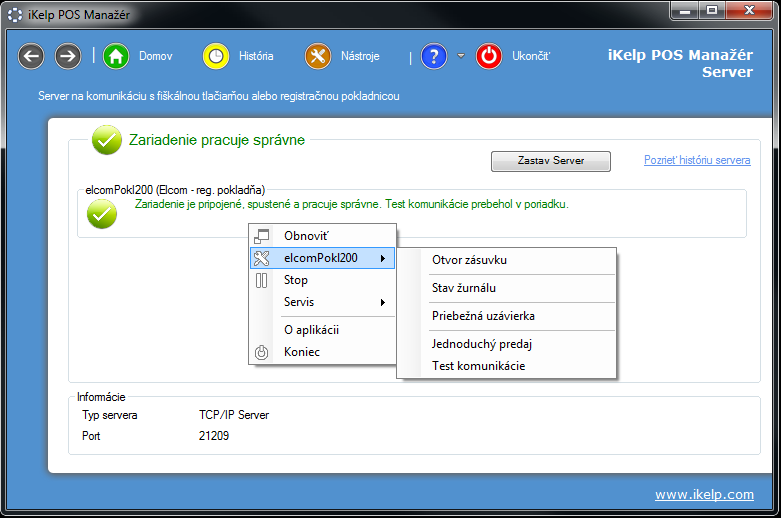Click the back arrow navigation icon

coord(31,56)
